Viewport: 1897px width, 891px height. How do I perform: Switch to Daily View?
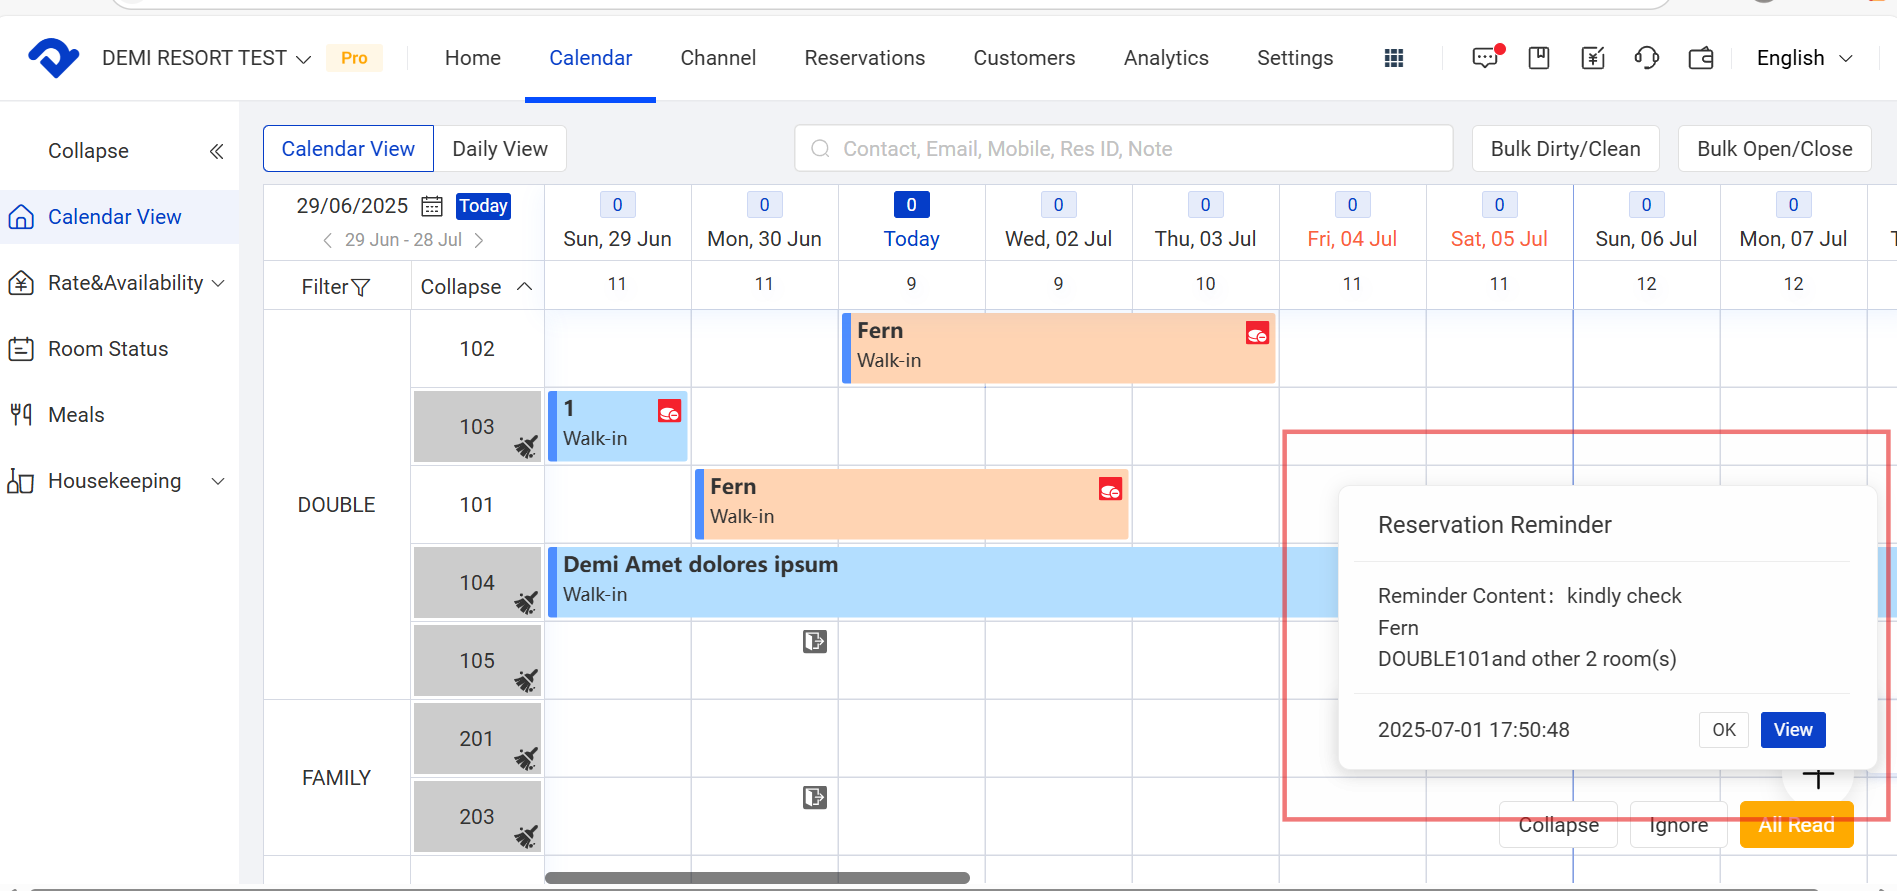[x=500, y=149]
